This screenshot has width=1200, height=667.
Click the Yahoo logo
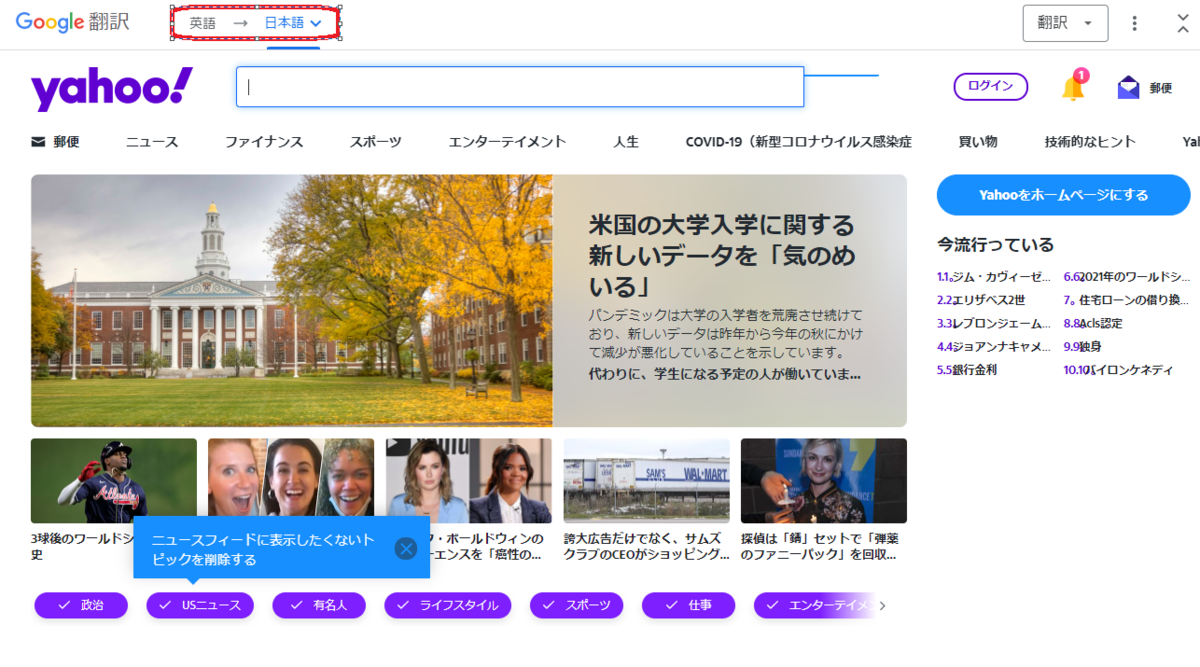[112, 89]
